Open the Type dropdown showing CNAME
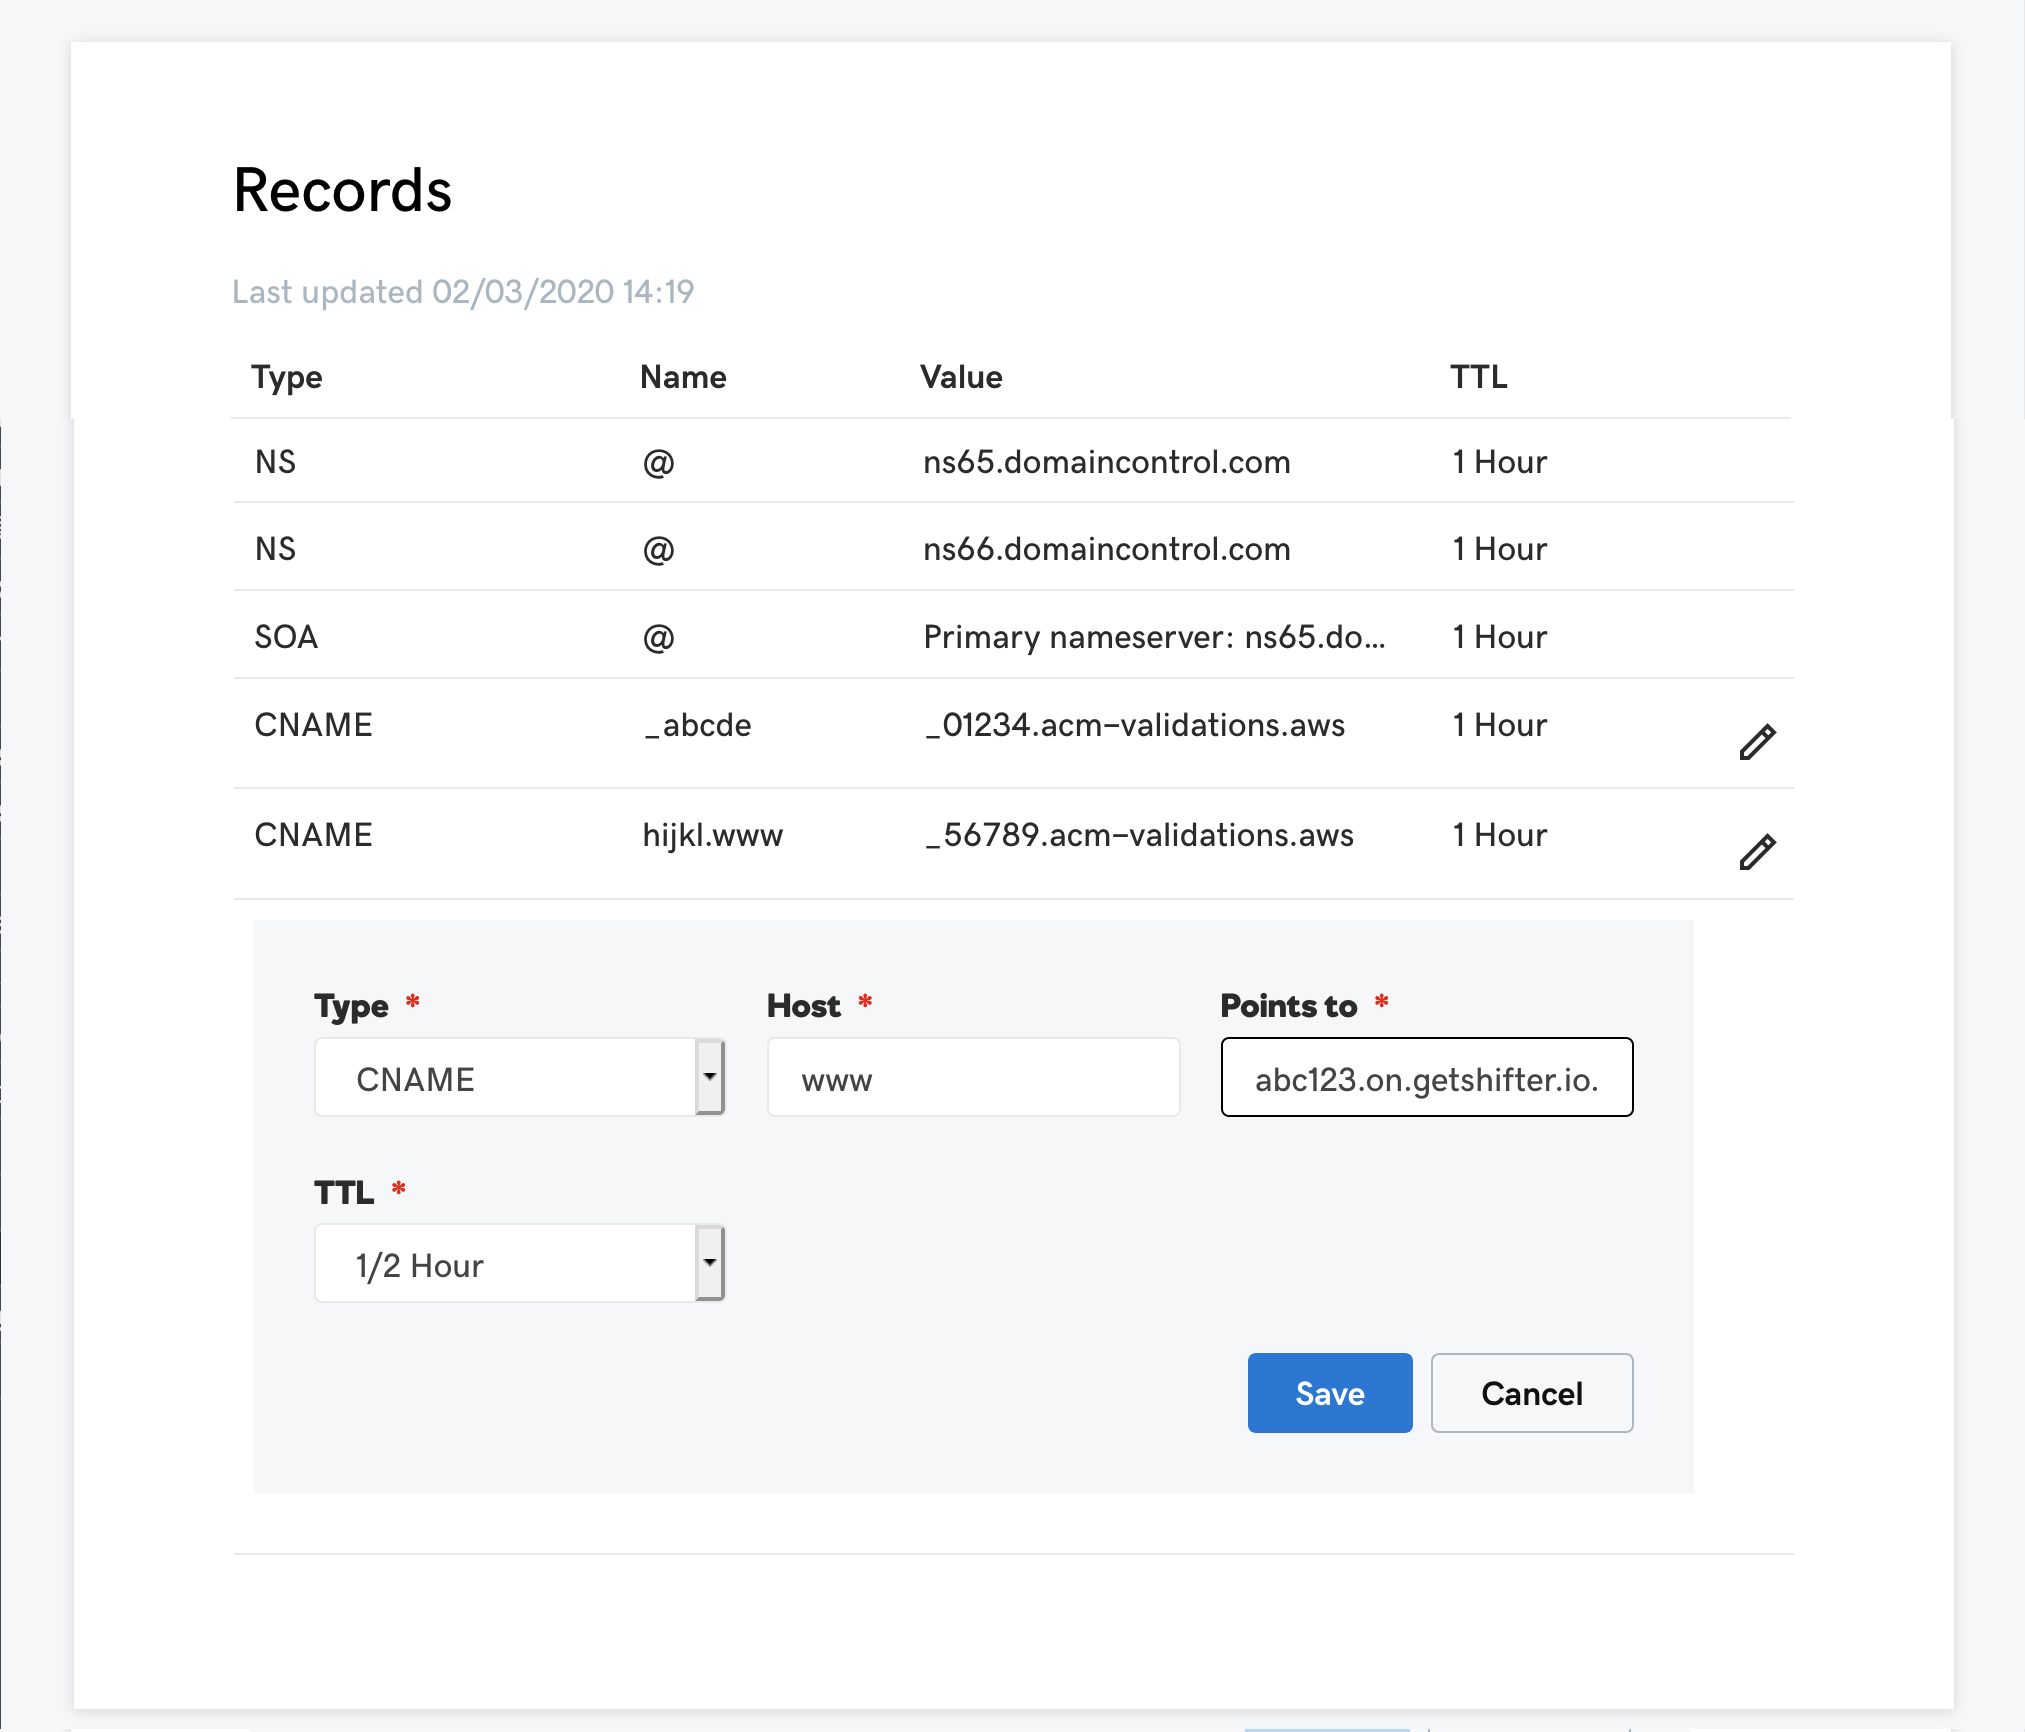Viewport: 2025px width, 1732px height. coord(519,1077)
